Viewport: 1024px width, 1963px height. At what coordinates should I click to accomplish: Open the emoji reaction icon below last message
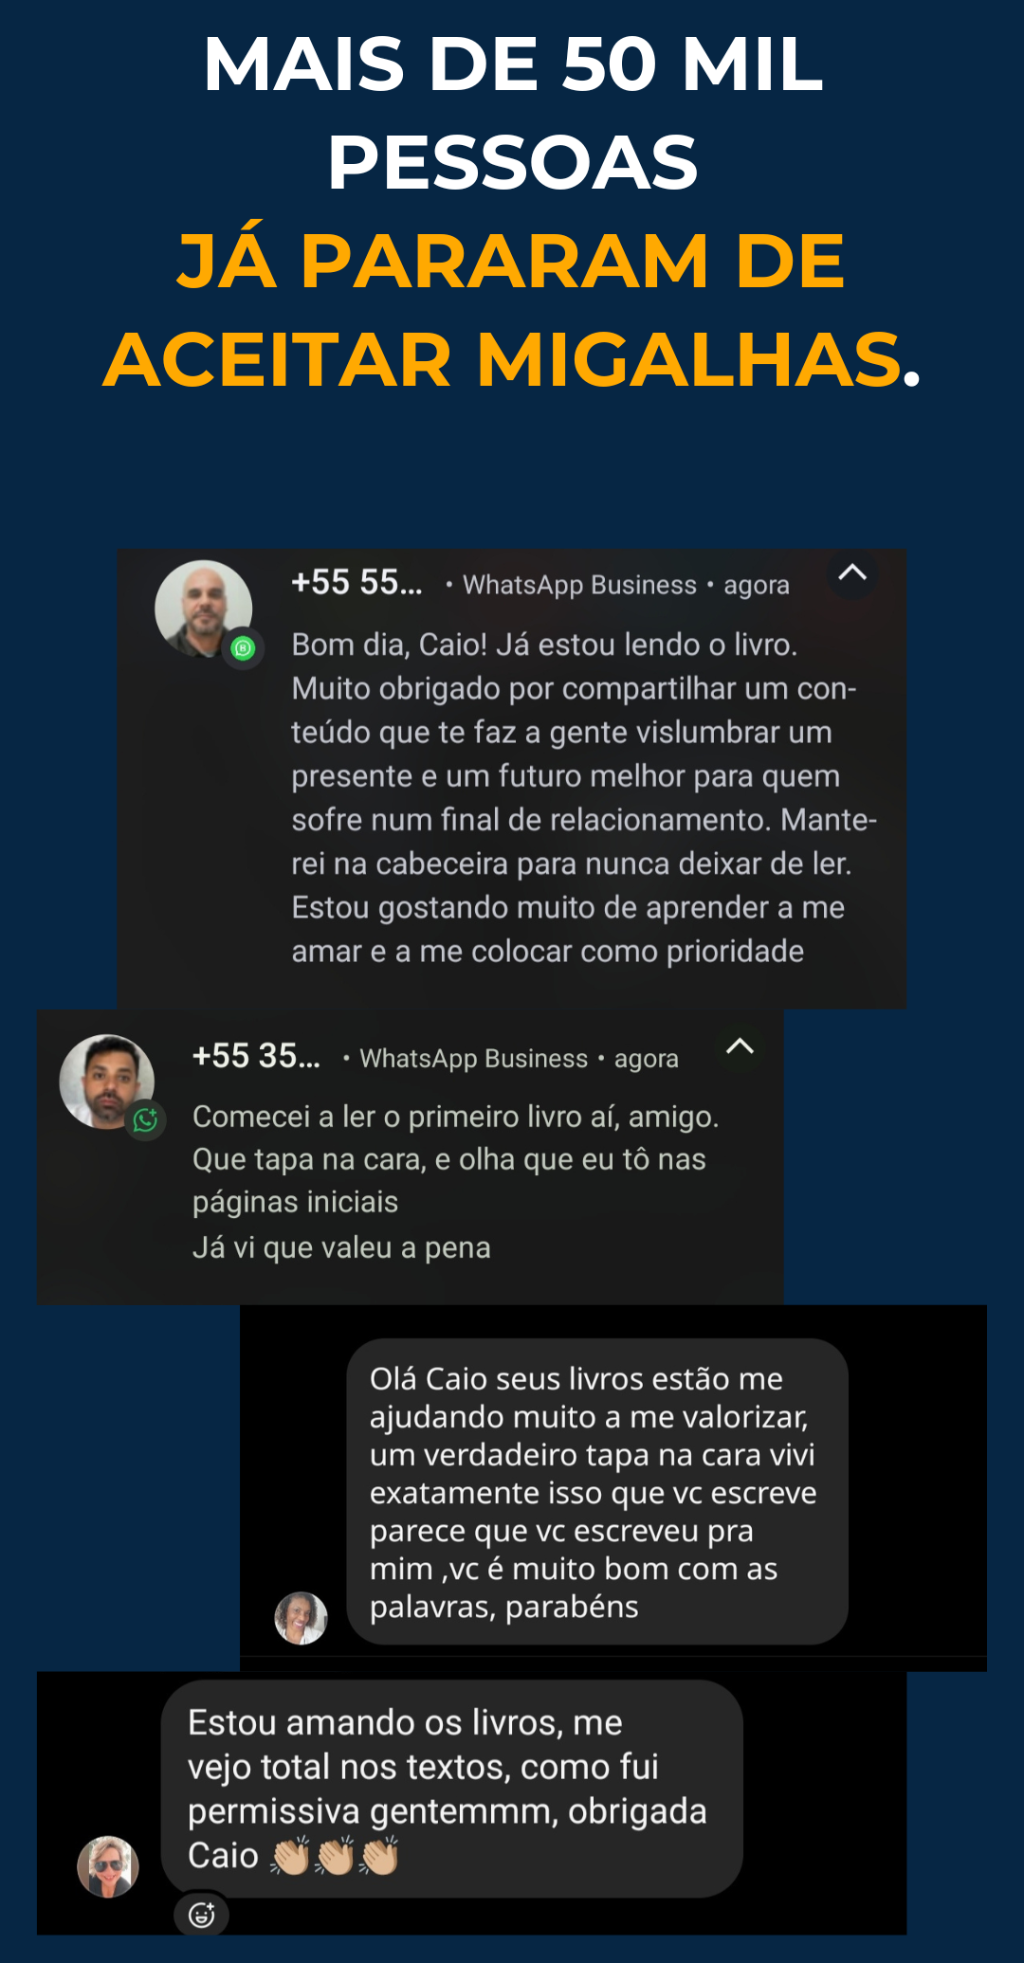pos(202,1915)
